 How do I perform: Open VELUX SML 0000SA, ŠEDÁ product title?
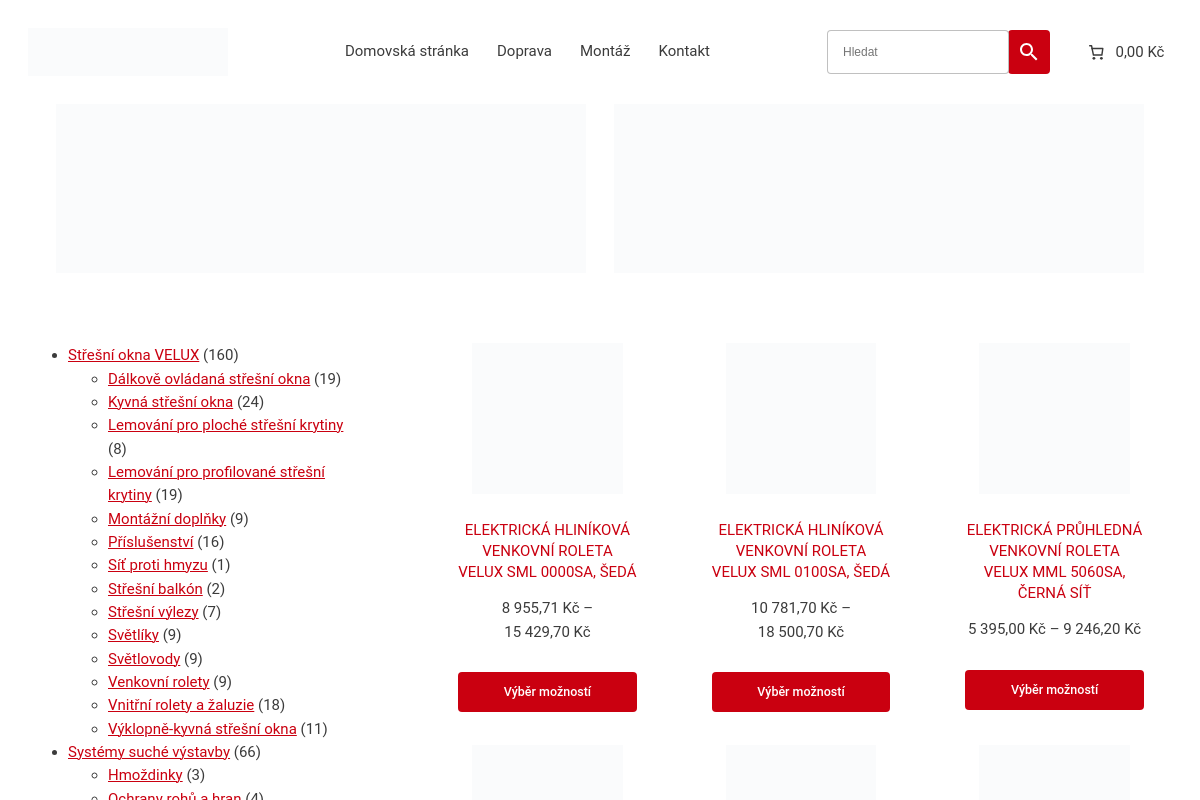pos(547,551)
